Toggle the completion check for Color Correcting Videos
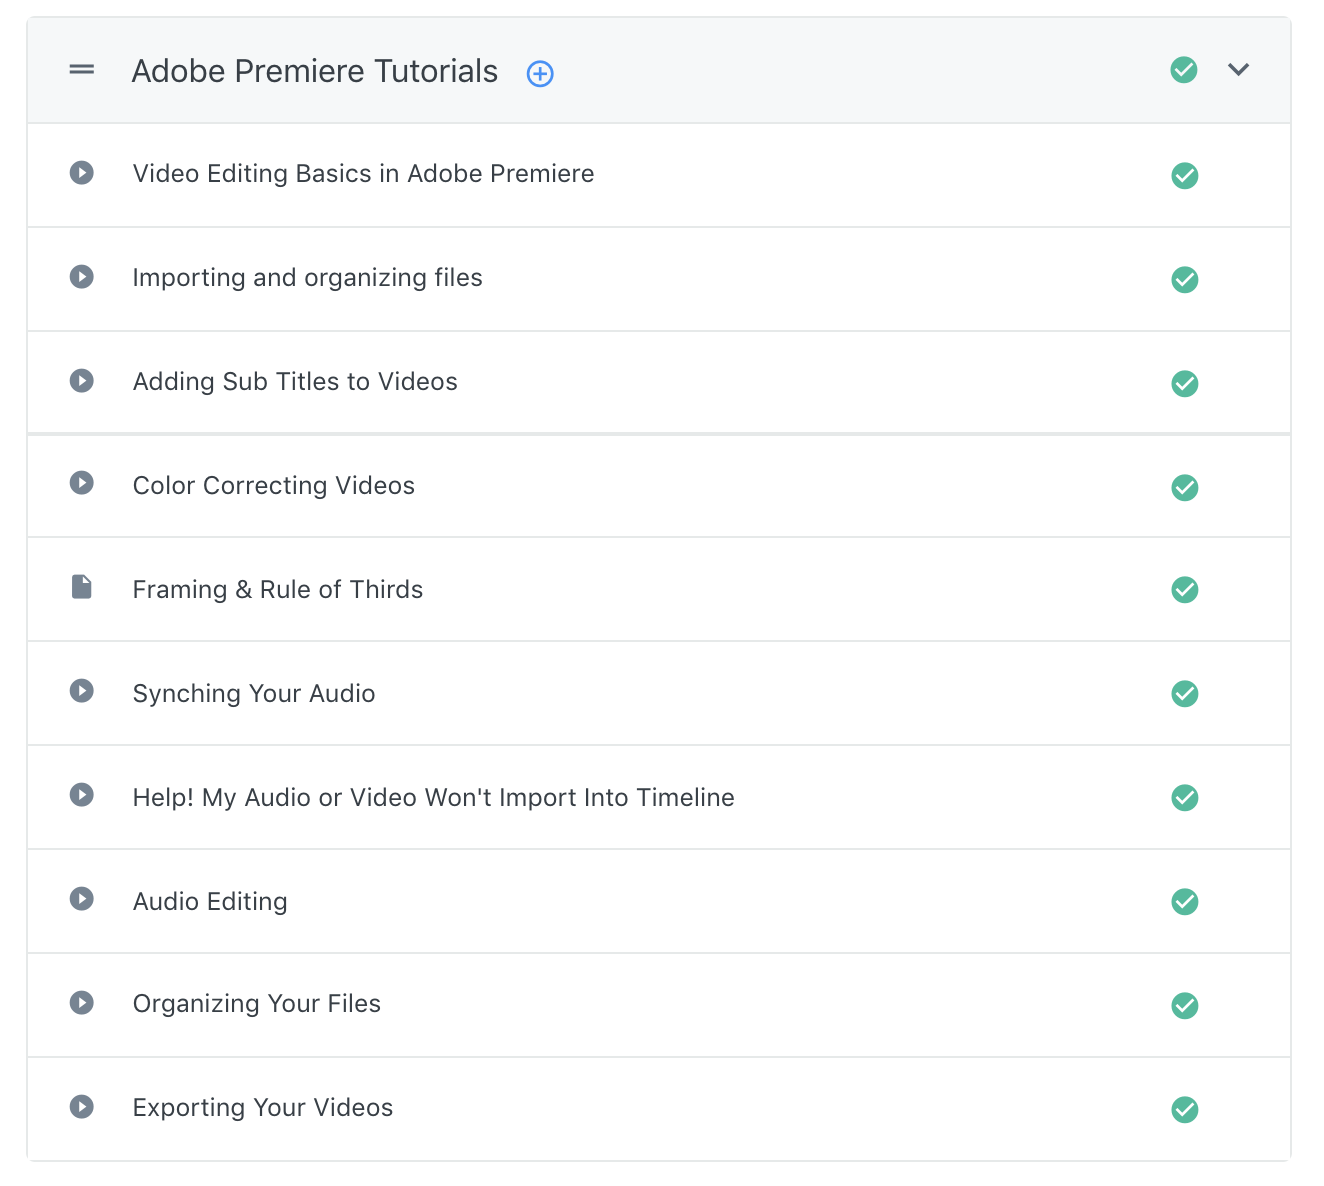The height and width of the screenshot is (1186, 1324). click(1185, 487)
